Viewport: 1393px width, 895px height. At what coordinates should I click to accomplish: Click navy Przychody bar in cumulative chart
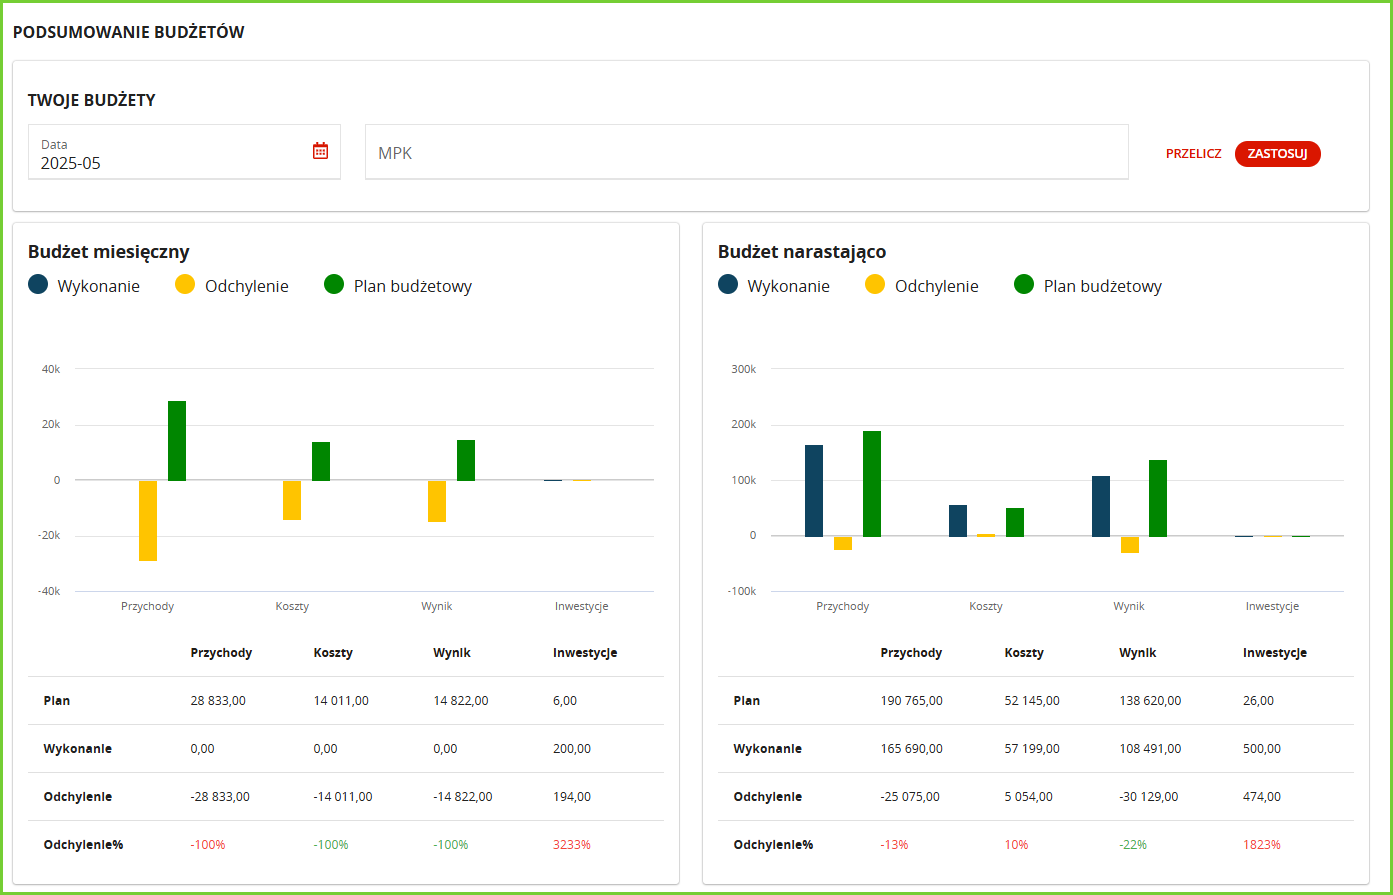tap(814, 490)
